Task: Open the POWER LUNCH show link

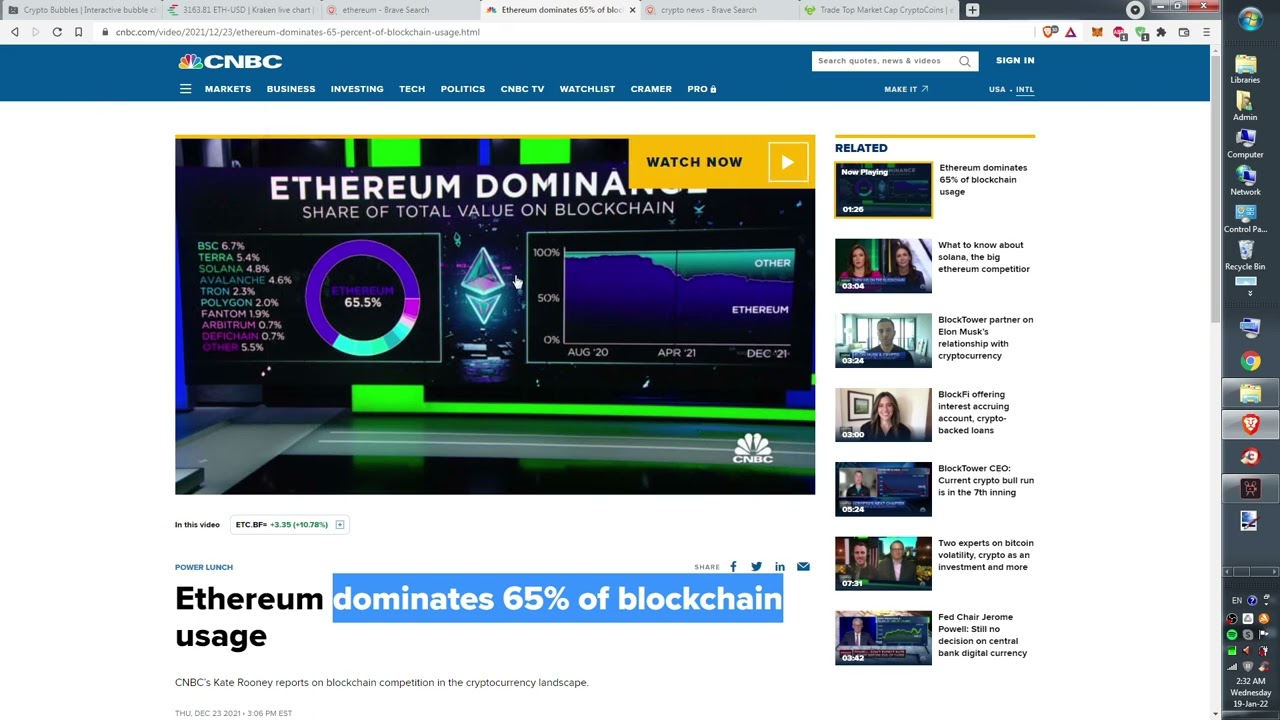Action: (204, 567)
